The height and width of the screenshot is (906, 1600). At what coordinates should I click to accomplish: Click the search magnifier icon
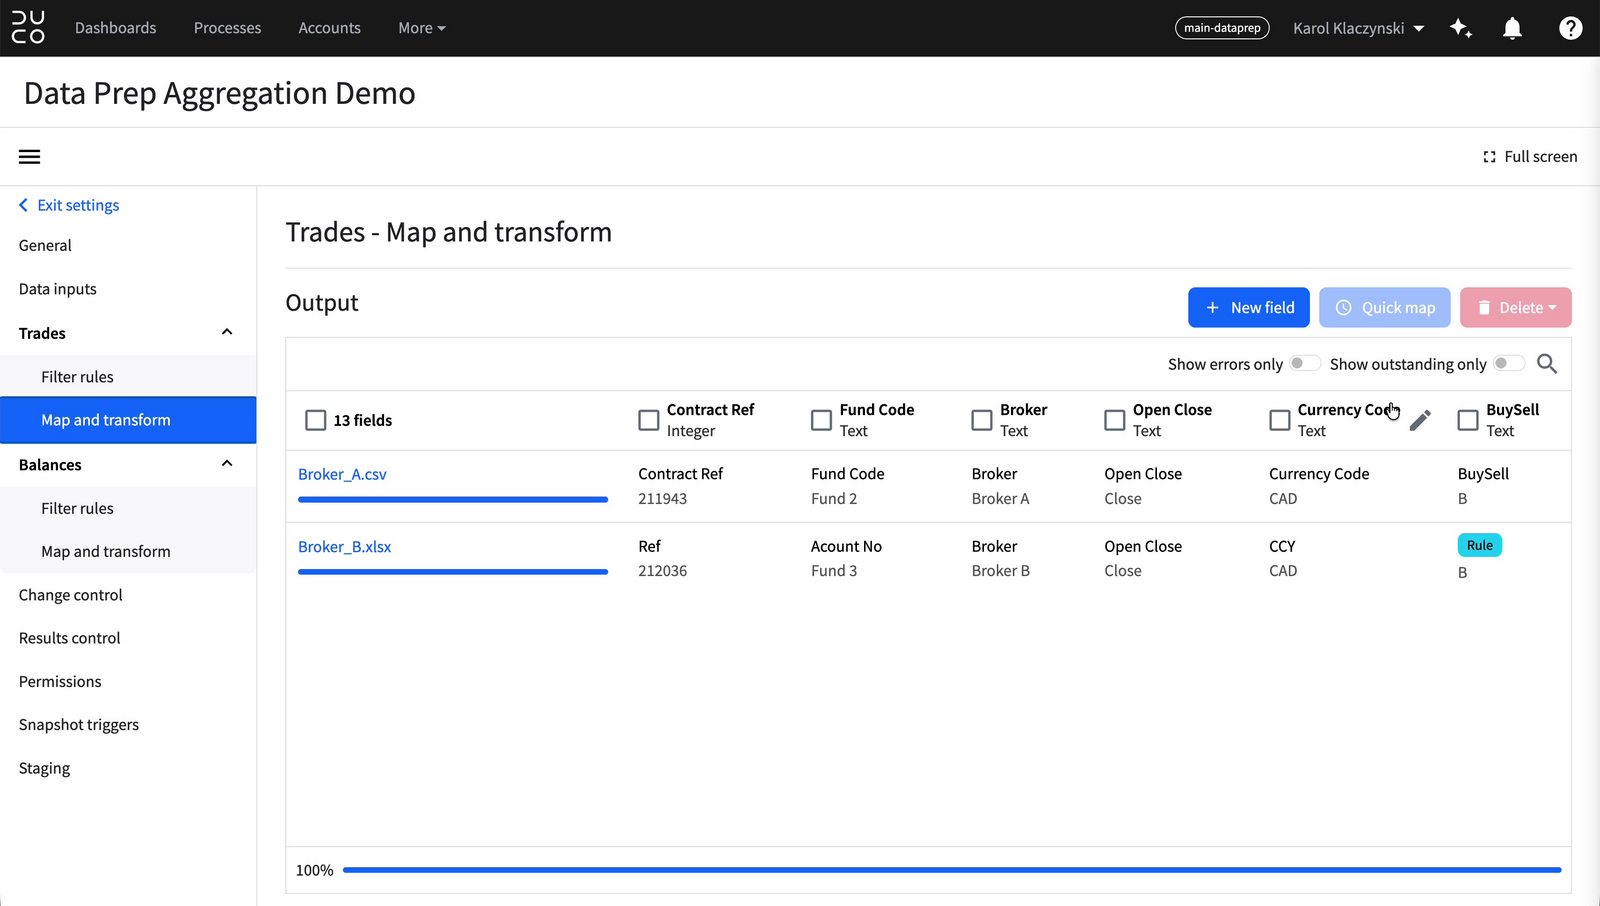pyautogui.click(x=1546, y=364)
